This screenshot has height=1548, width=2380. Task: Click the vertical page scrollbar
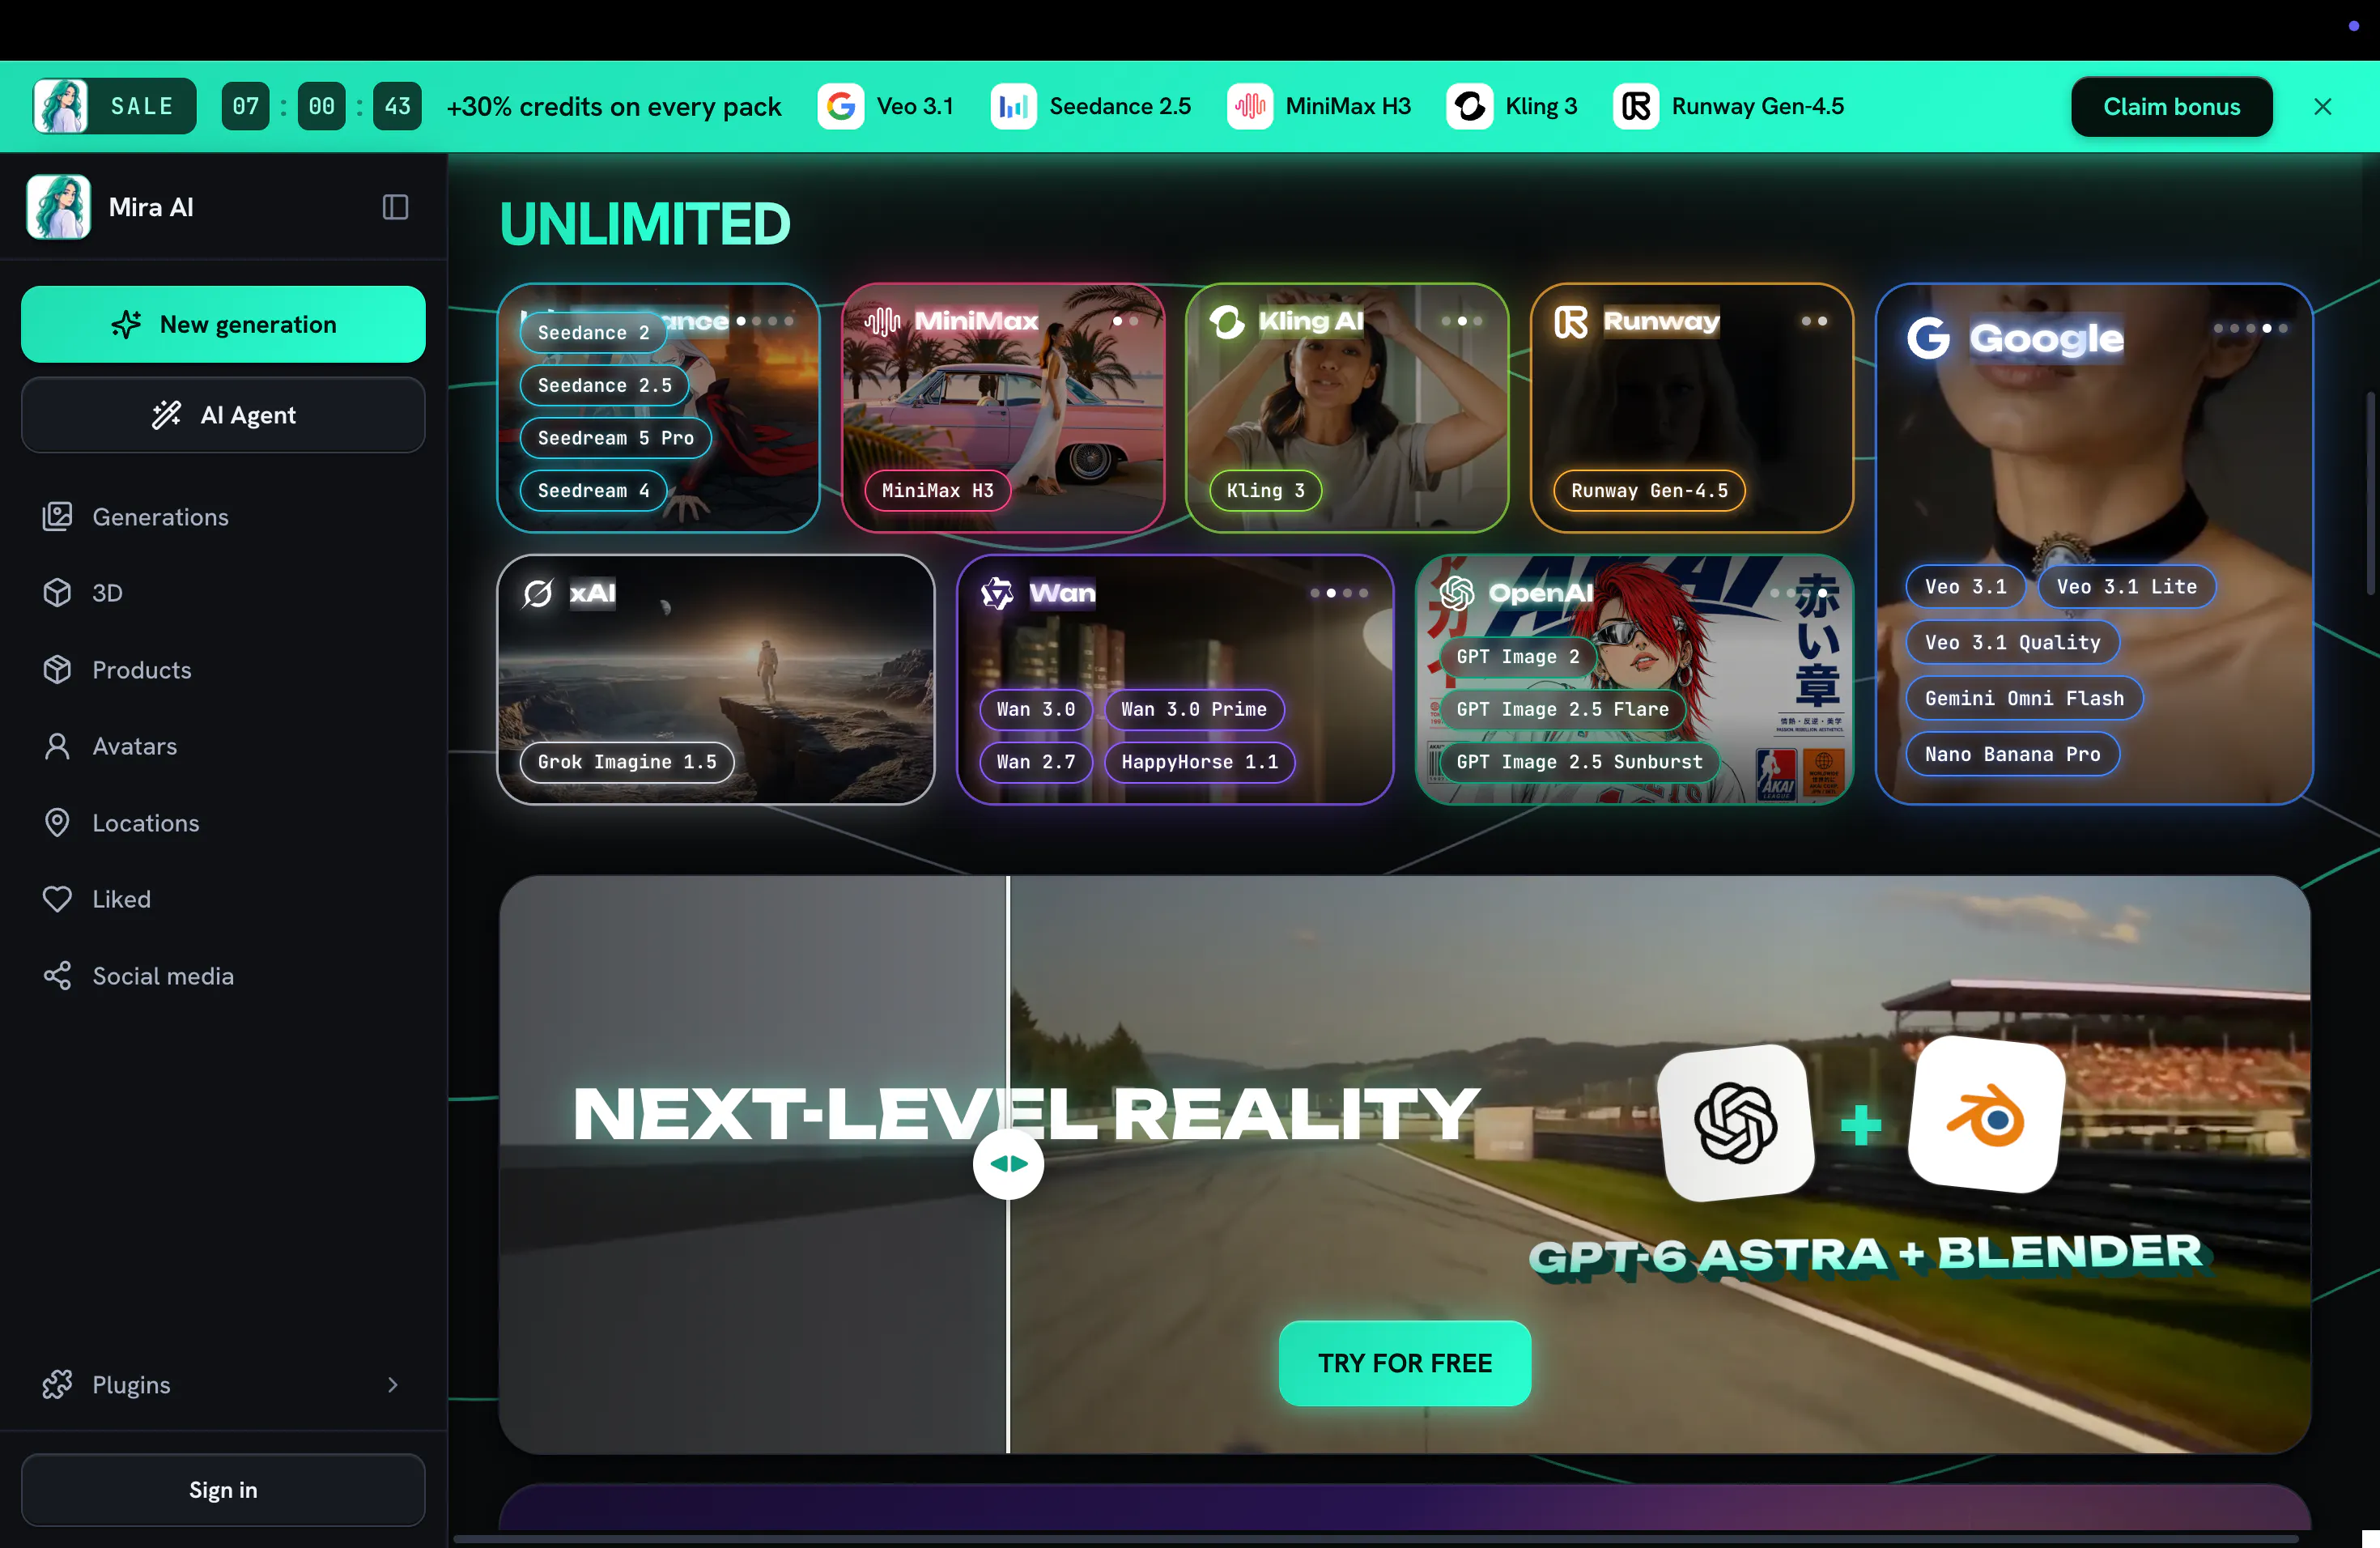(x=2370, y=493)
